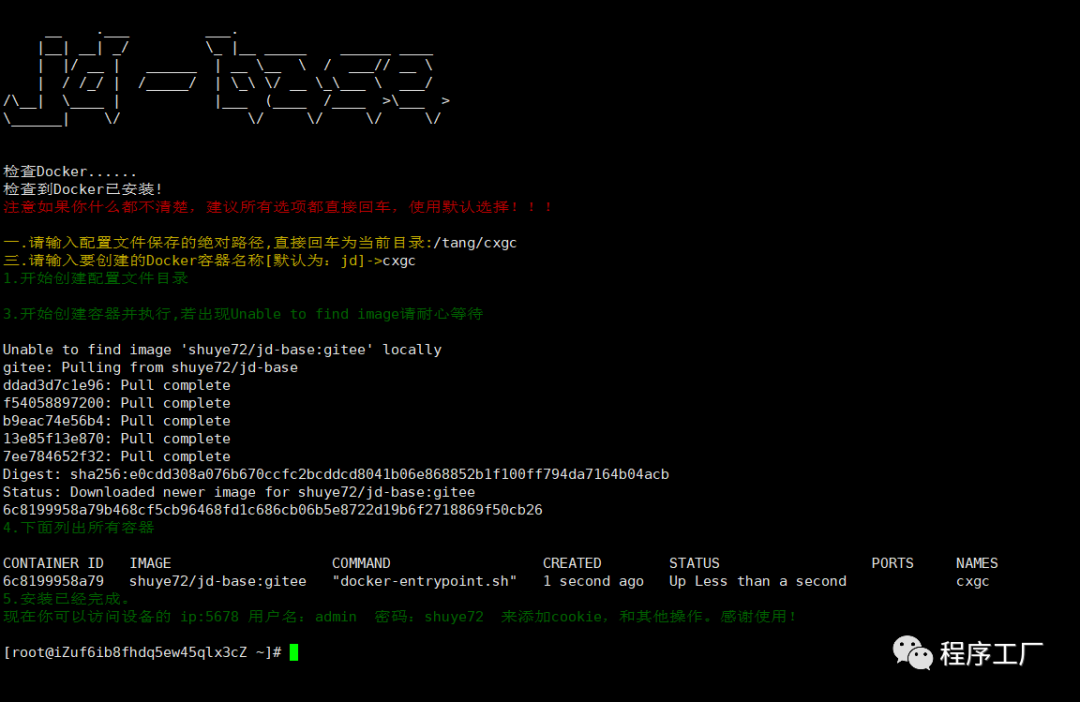This screenshot has height=702, width=1080.
Task: Click the container name 'cxgc' under NAMES
Action: pos(973,582)
